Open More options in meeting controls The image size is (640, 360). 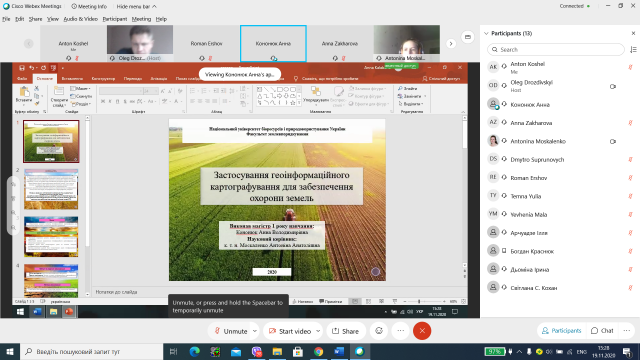coord(400,331)
